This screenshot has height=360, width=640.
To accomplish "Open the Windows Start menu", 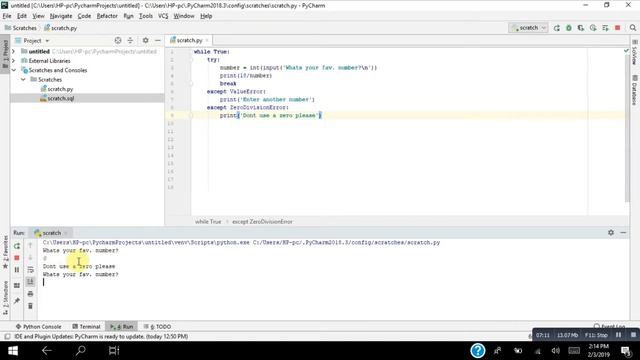I will click(13, 351).
